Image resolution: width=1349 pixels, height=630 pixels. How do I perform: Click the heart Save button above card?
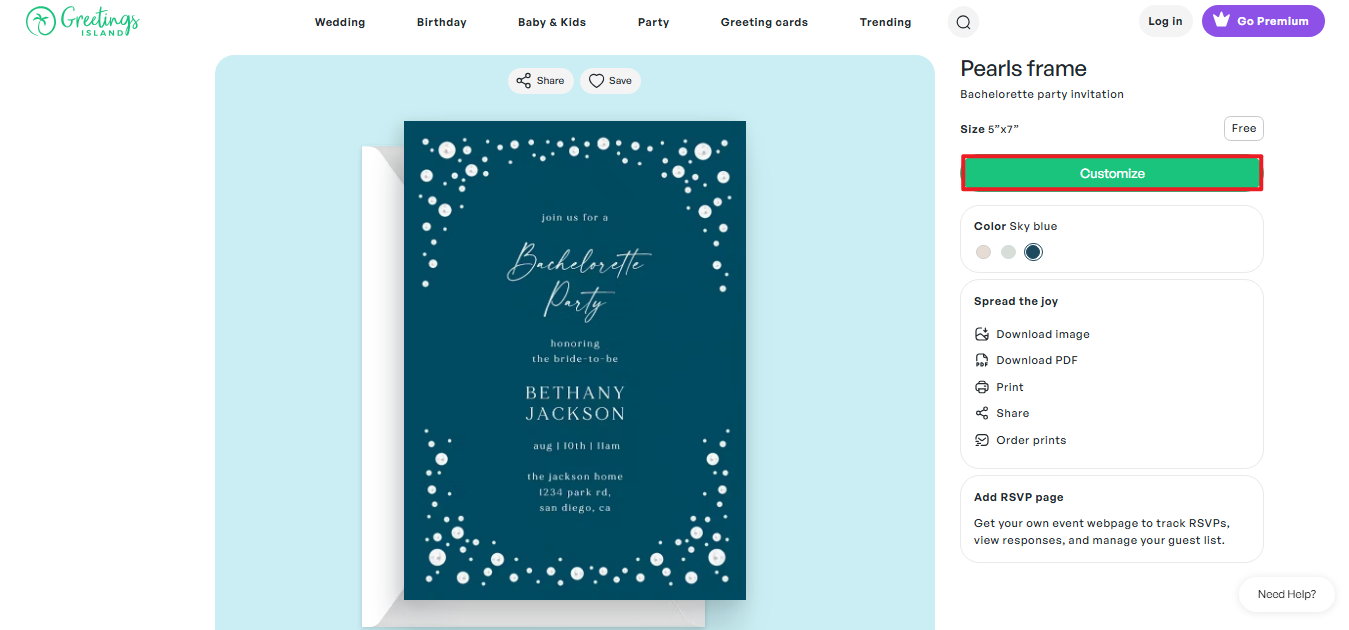point(610,81)
